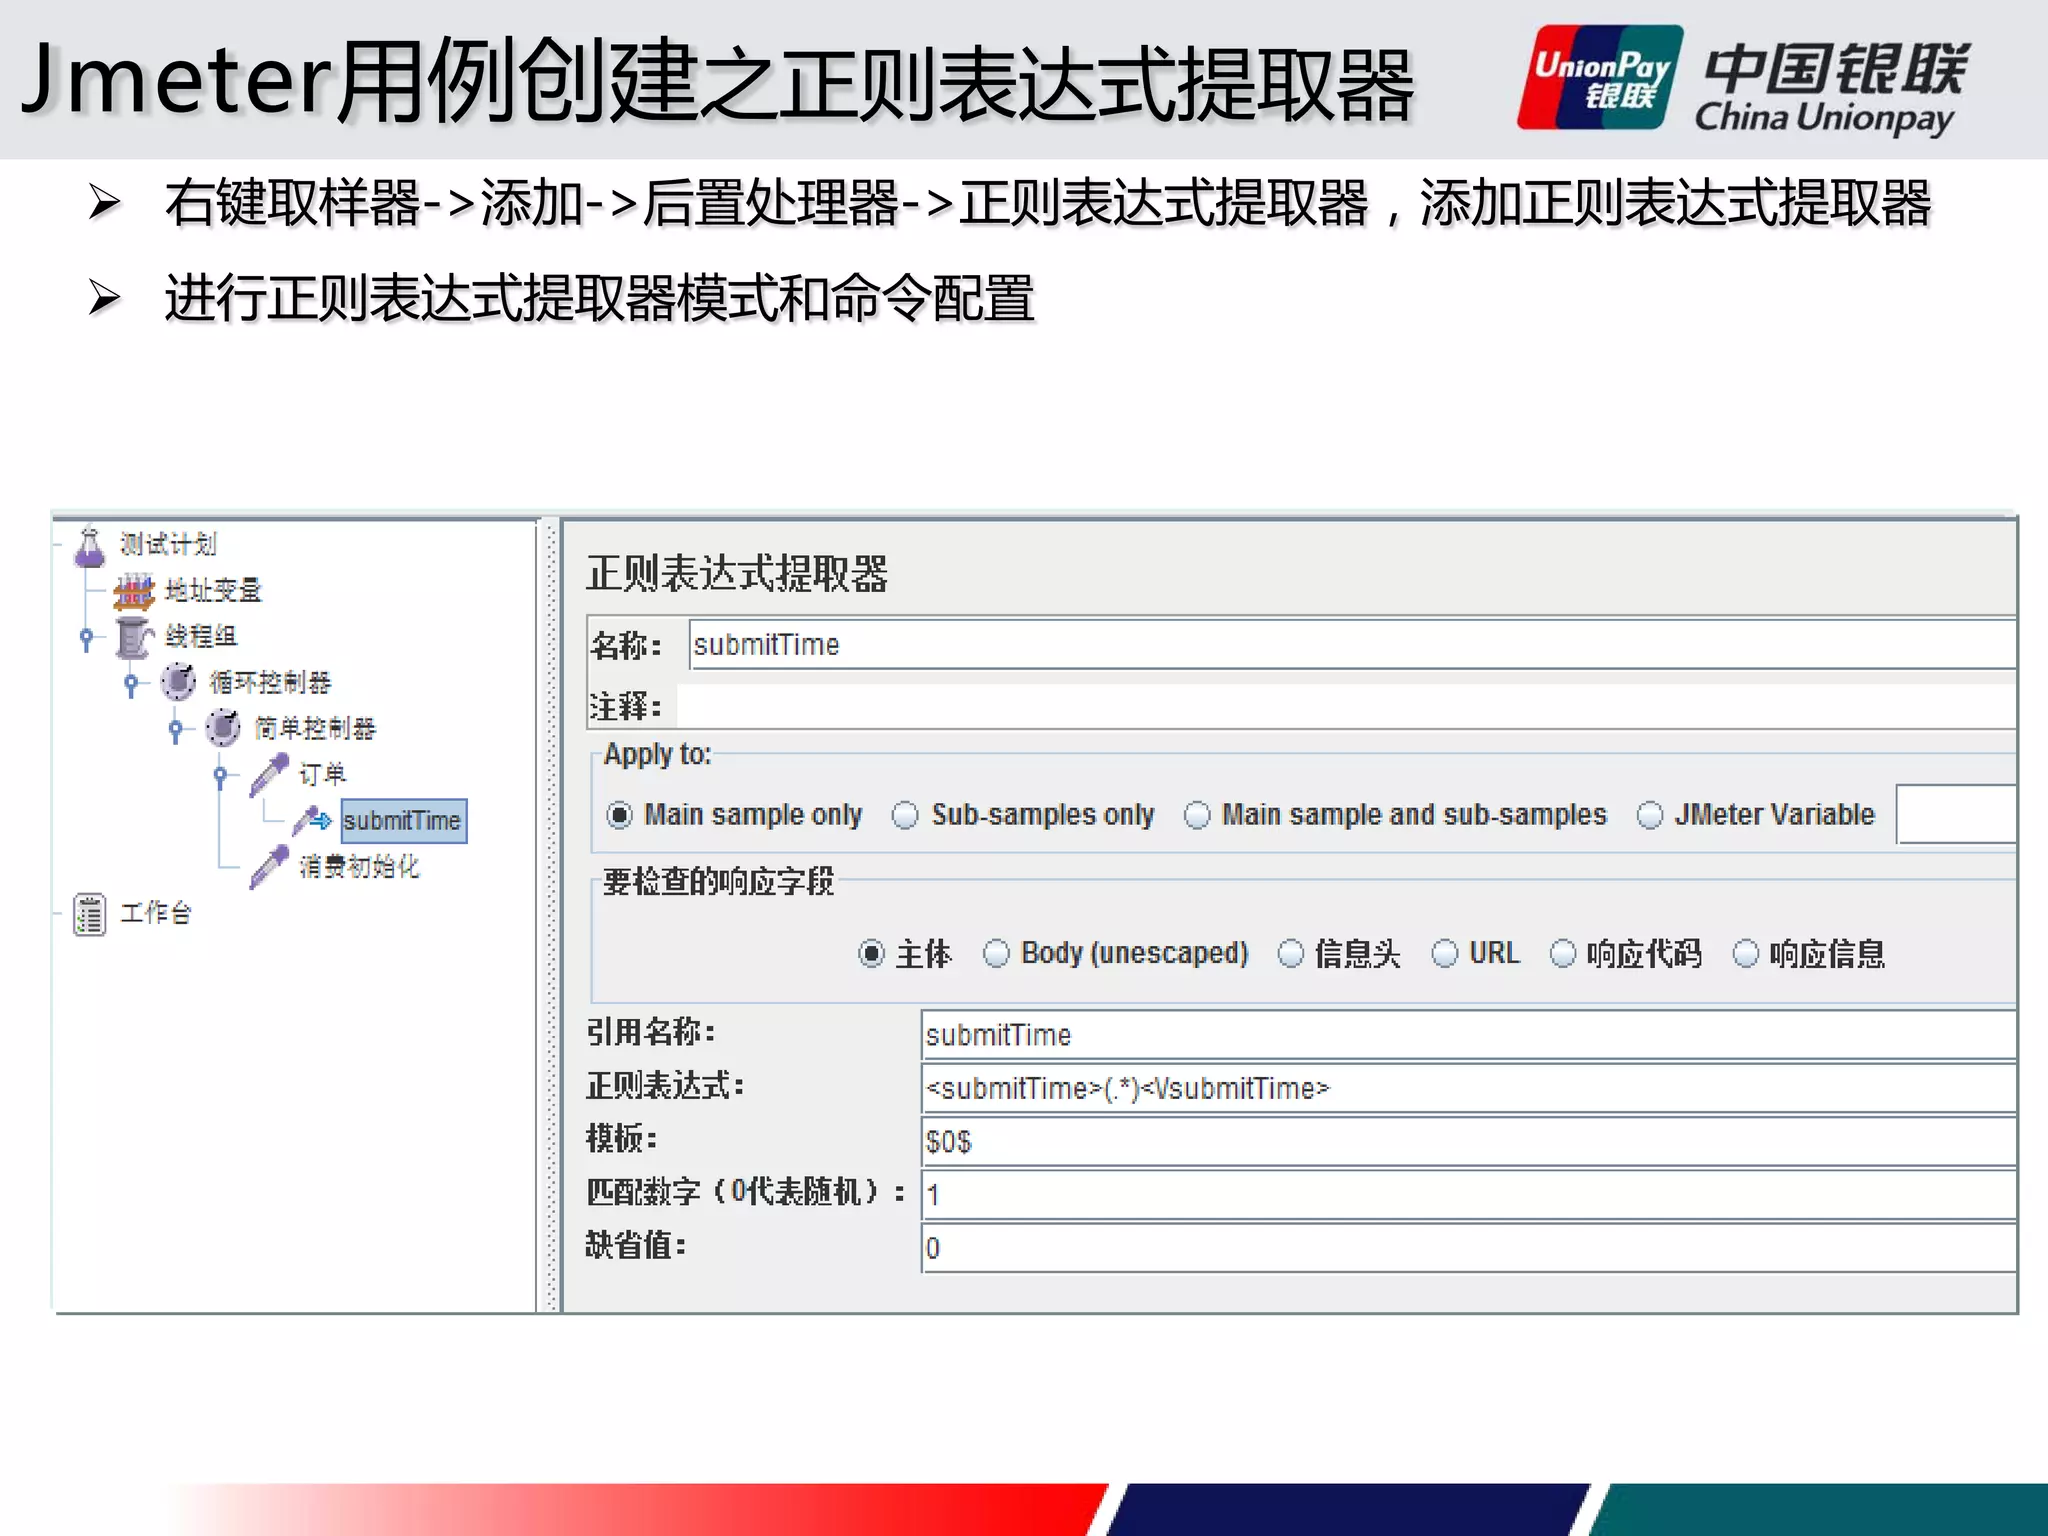Select the 工作台 tree node
2048x1536 pixels.
156,913
